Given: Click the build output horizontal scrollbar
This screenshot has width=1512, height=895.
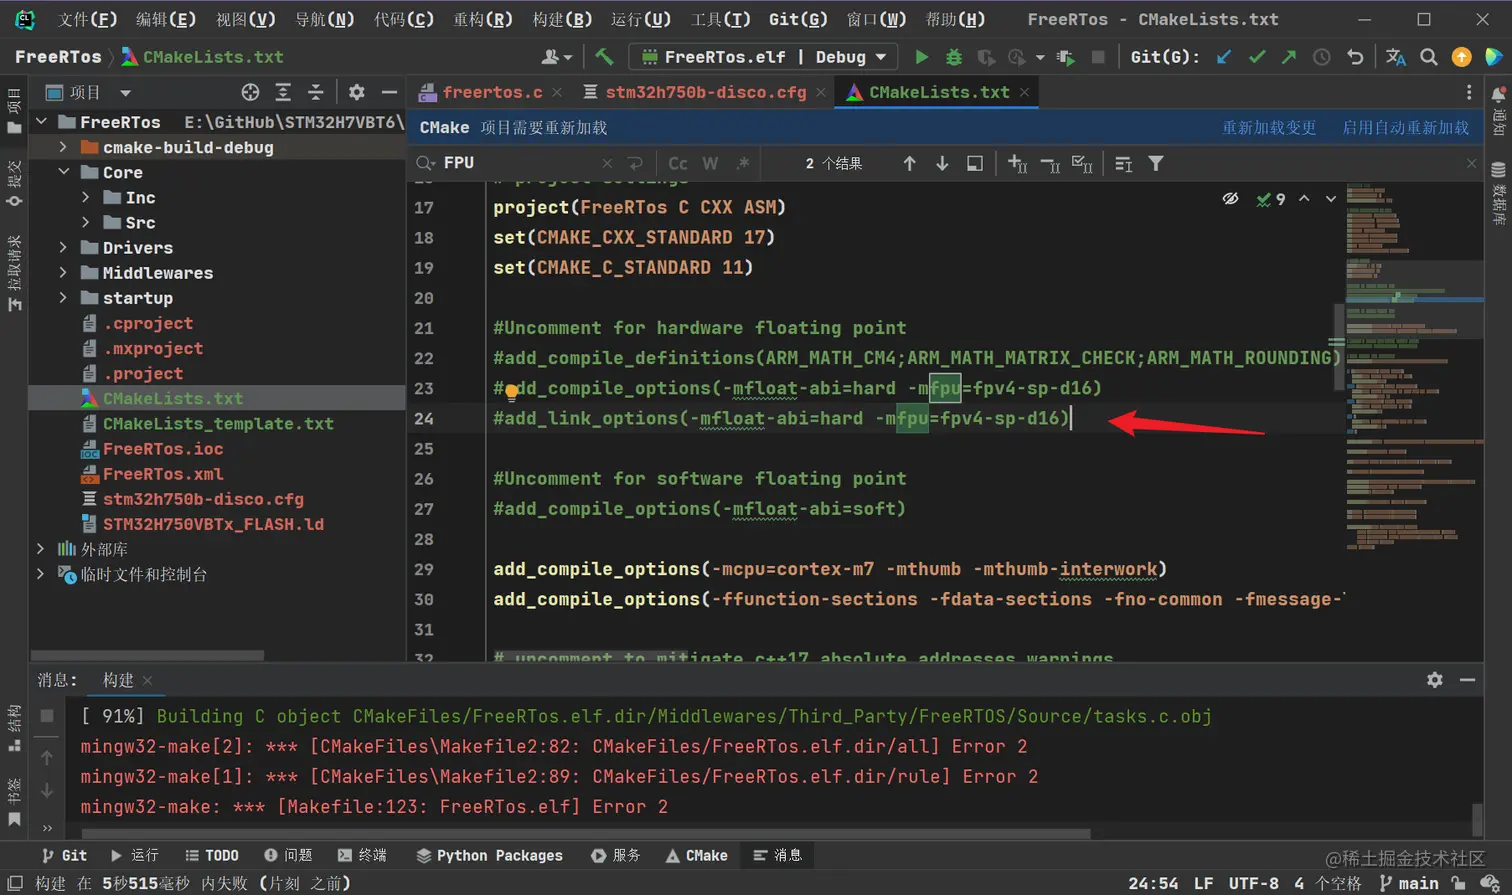Looking at the screenshot, I should pos(585,832).
